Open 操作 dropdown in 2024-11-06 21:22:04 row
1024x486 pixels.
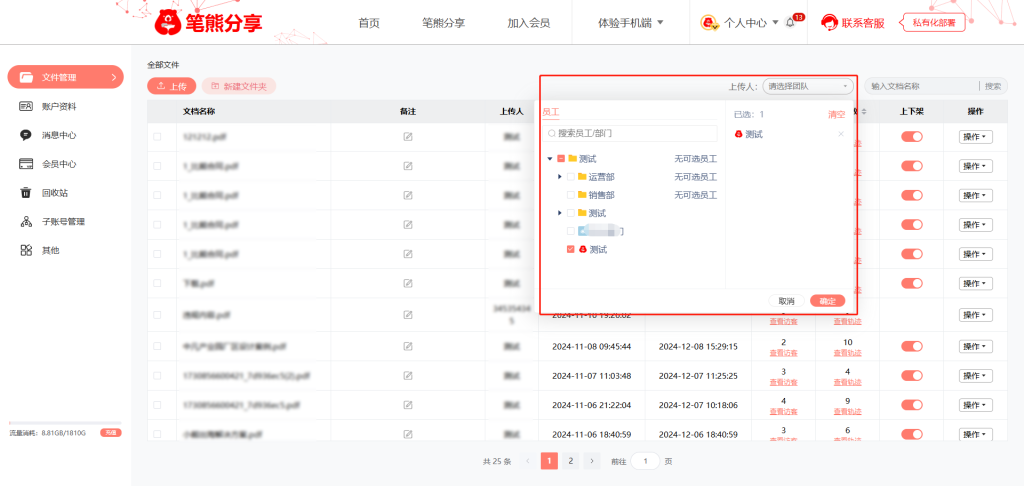click(x=976, y=405)
